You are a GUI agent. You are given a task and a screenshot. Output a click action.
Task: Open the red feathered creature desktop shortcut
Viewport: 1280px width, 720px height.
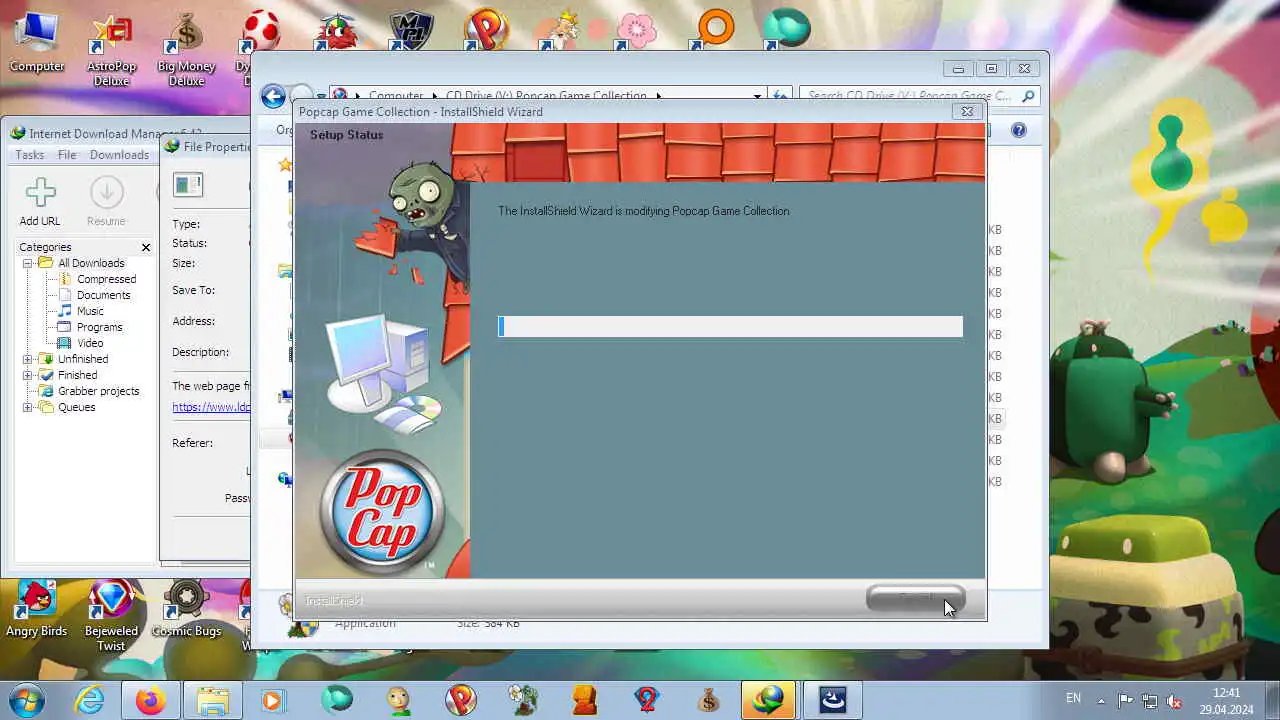click(x=337, y=30)
